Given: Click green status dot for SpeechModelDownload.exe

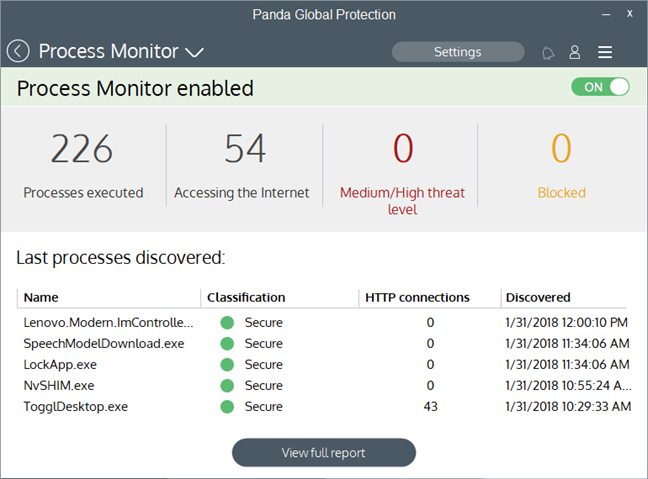Looking at the screenshot, I should pos(227,343).
